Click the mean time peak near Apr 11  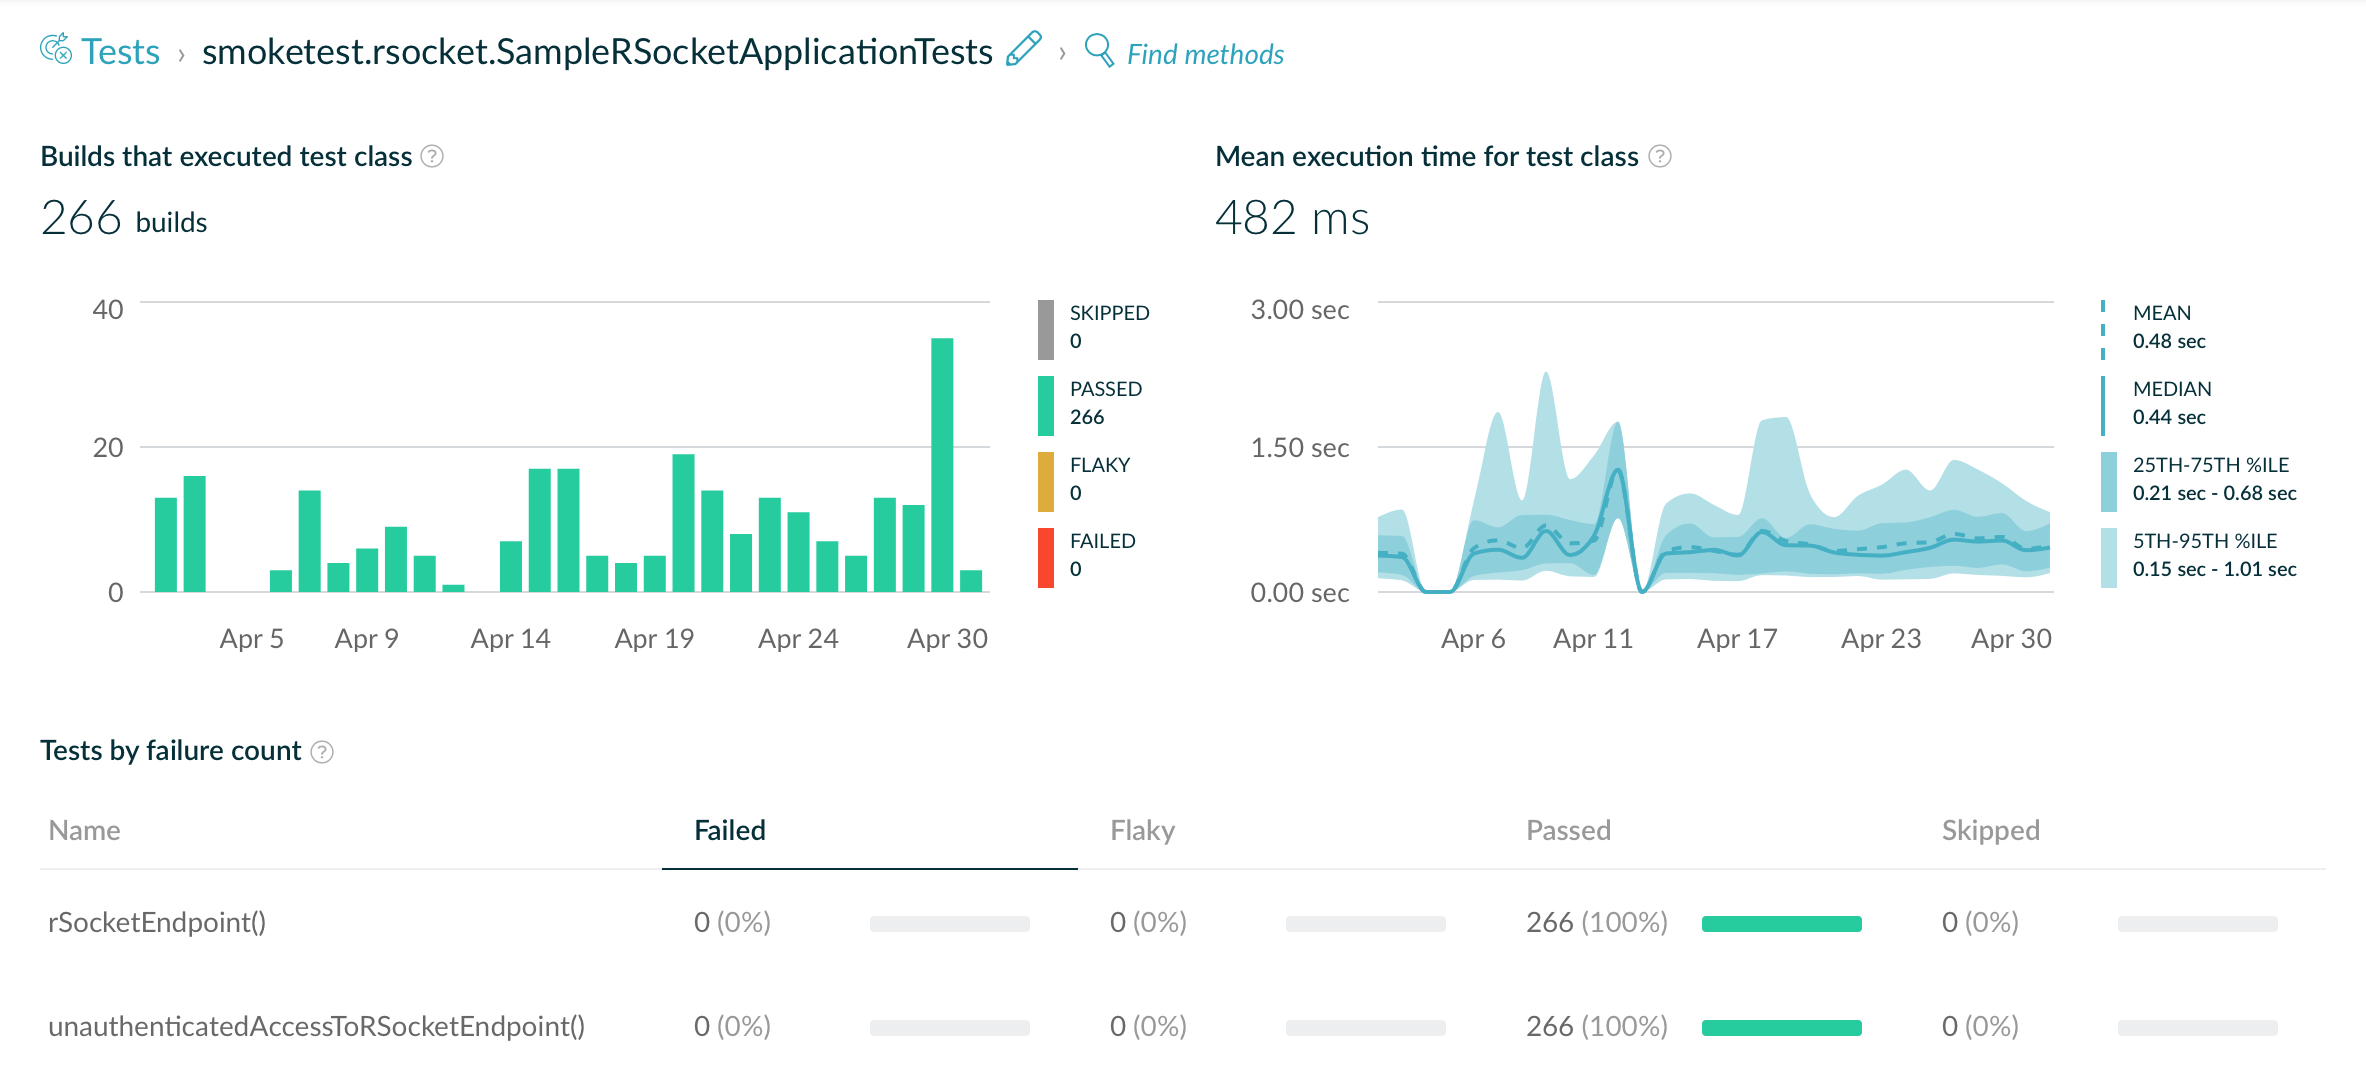(1618, 470)
